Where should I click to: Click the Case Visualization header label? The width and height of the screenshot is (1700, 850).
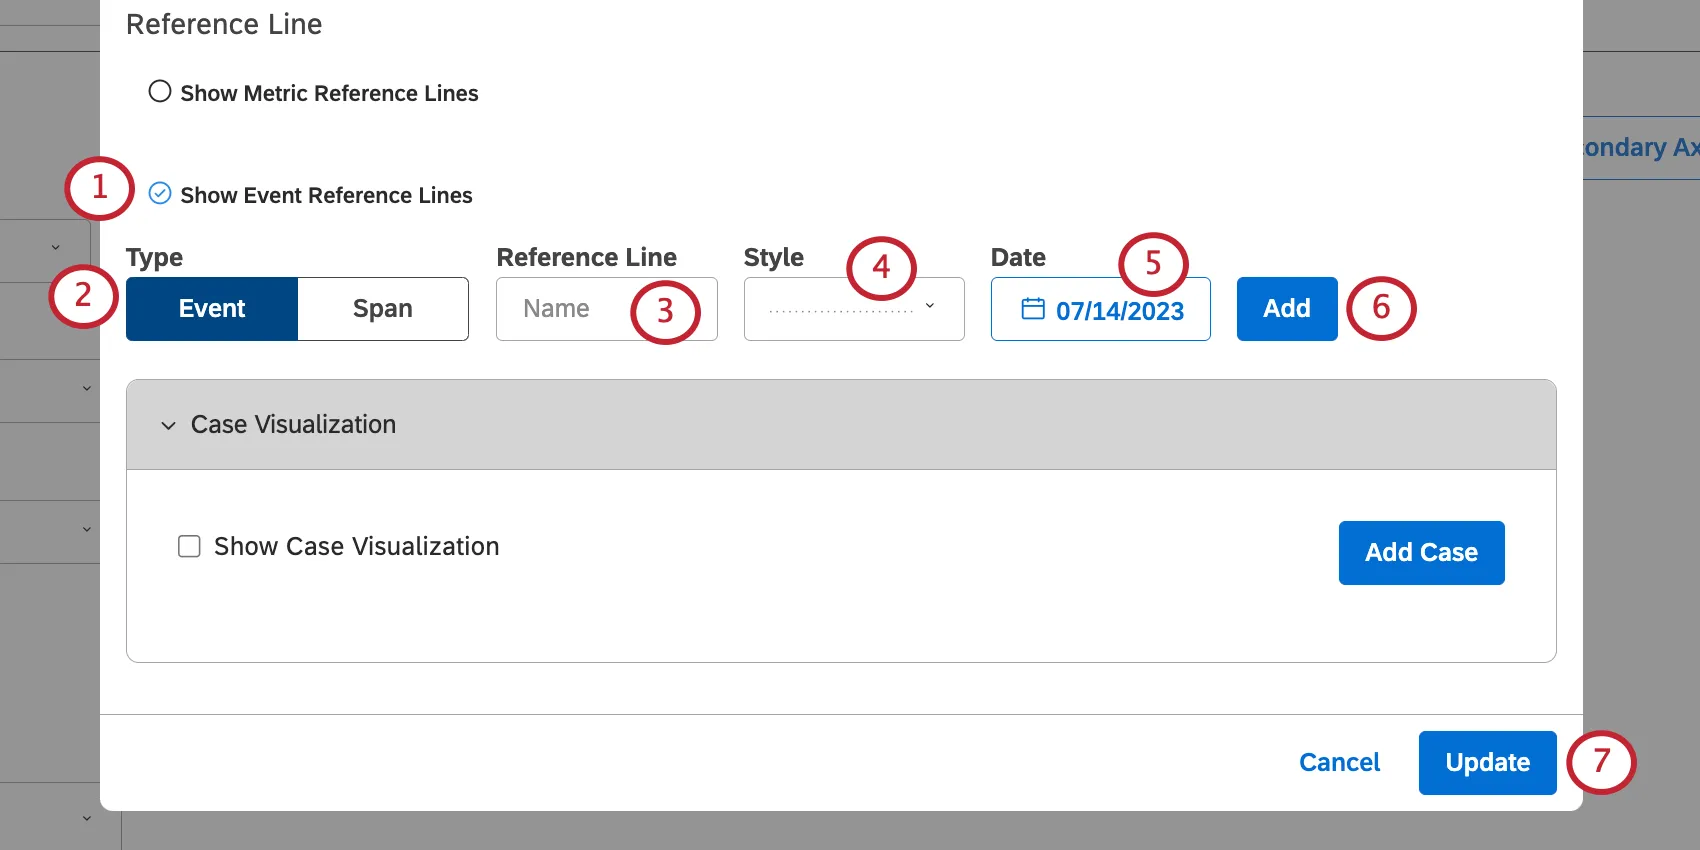[x=293, y=425]
